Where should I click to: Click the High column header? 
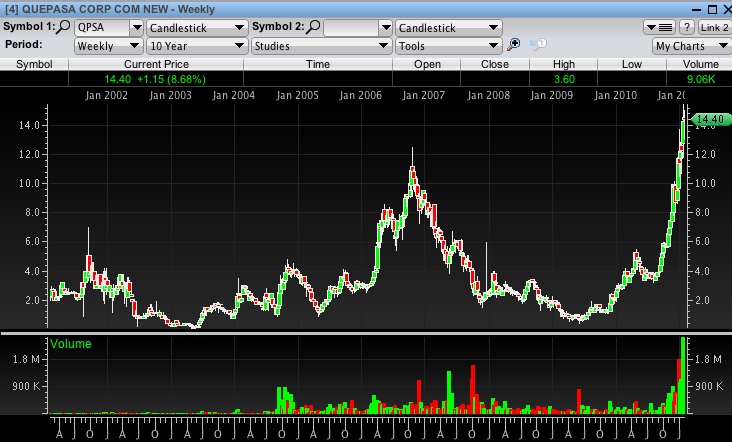click(563, 64)
